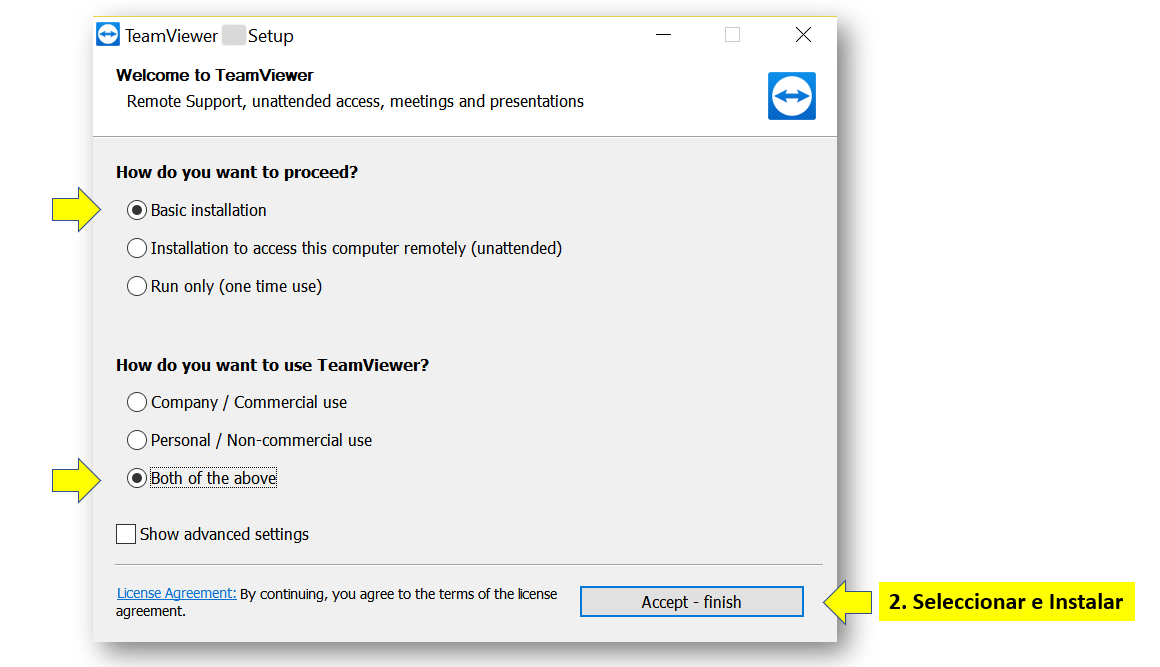Click the yellow arrow pointing at Accept - finish
This screenshot has height=667, width=1160.
pyautogui.click(x=847, y=602)
